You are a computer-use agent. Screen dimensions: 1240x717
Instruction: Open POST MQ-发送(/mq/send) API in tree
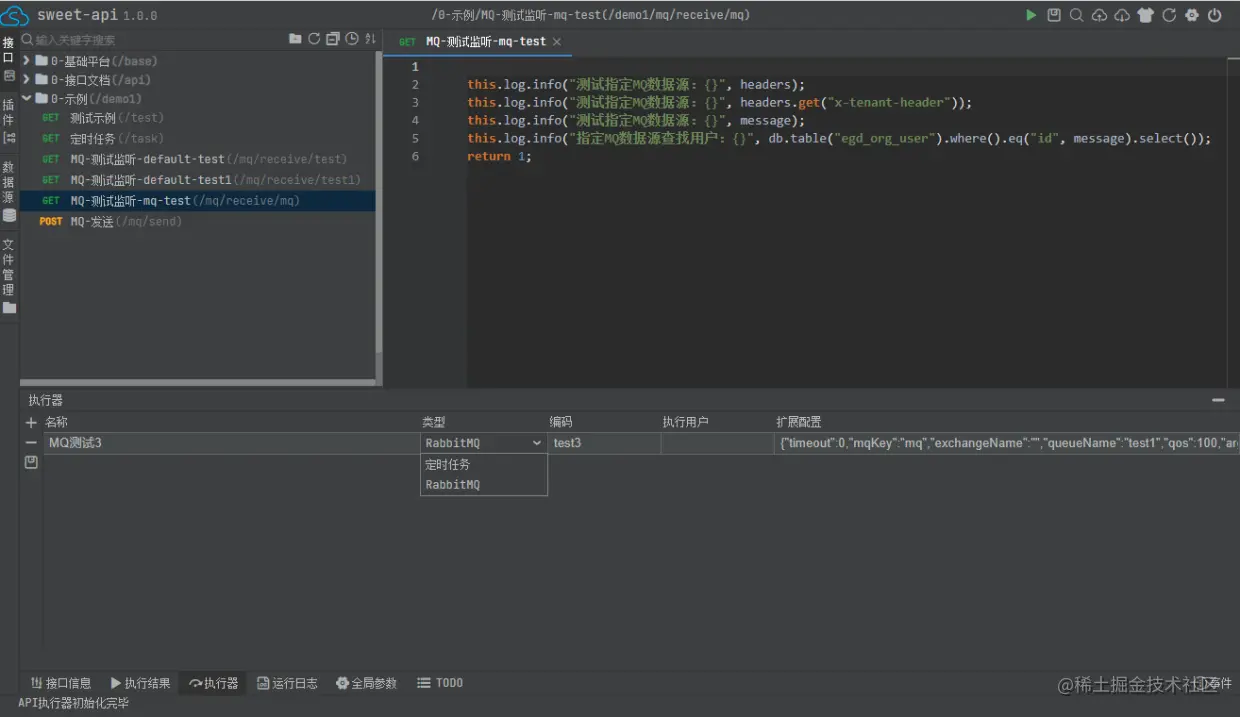198,222
